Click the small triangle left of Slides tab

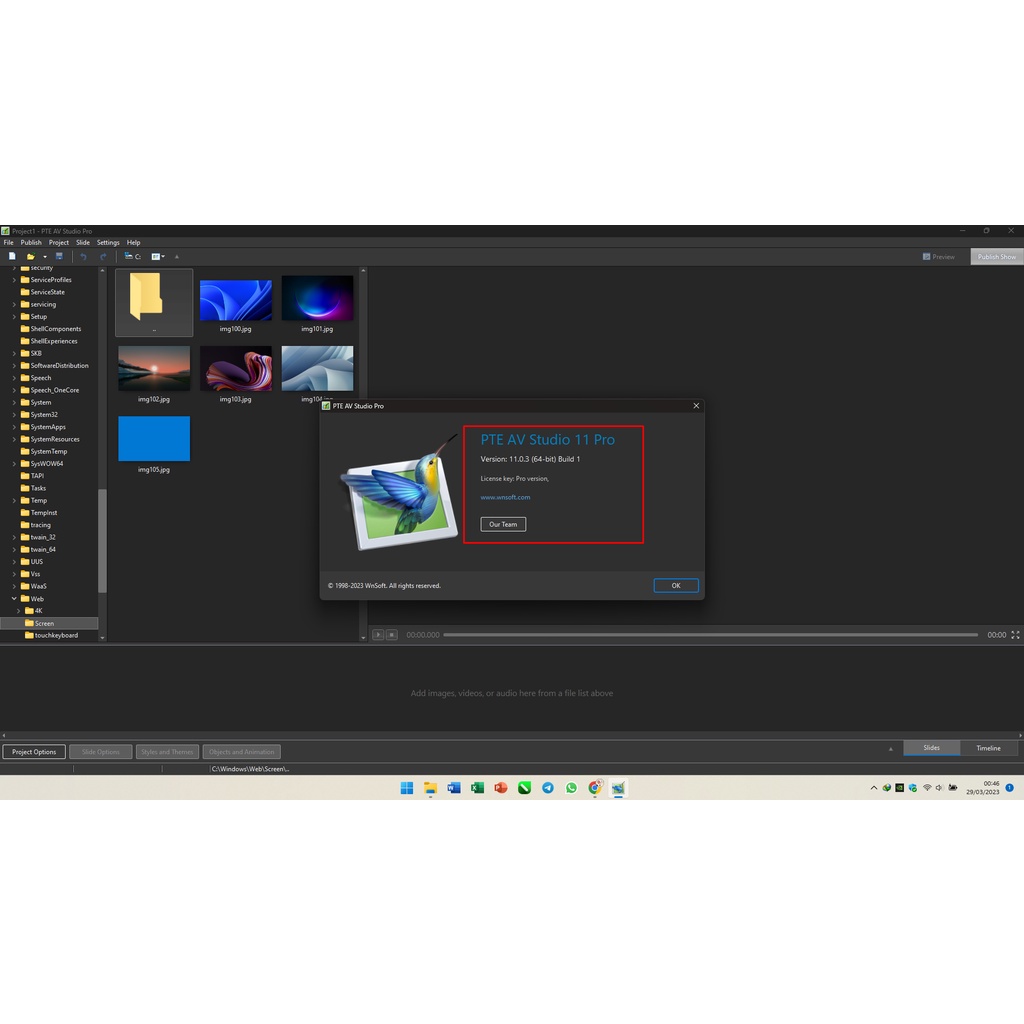pos(891,749)
